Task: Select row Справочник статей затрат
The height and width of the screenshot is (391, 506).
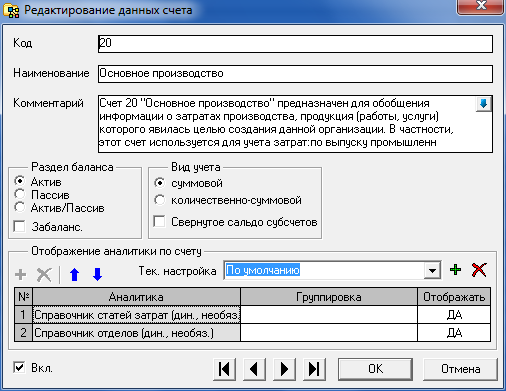Action: coord(136,315)
